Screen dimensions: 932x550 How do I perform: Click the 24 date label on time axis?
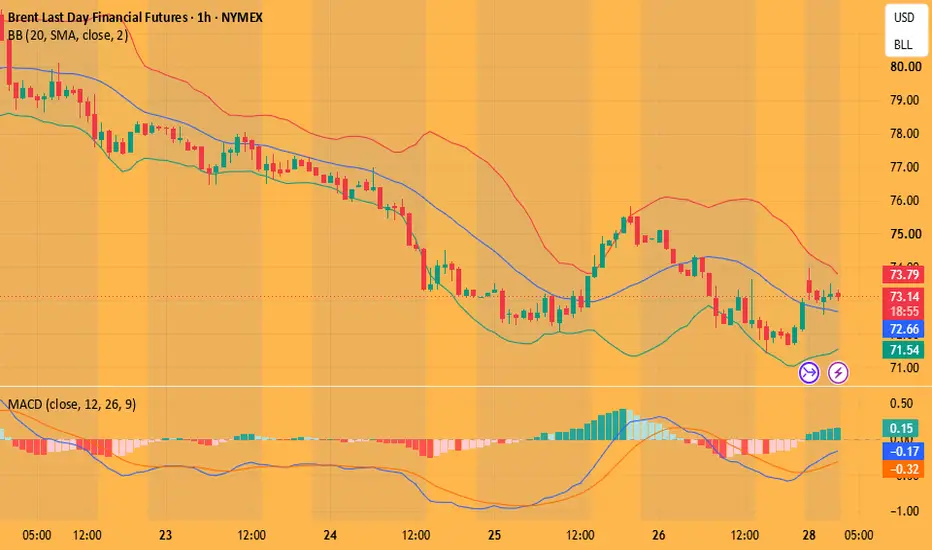click(330, 535)
